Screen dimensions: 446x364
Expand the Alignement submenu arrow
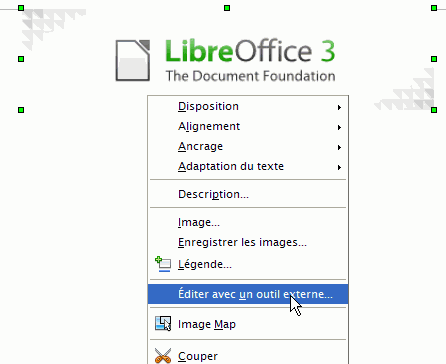coord(339,127)
